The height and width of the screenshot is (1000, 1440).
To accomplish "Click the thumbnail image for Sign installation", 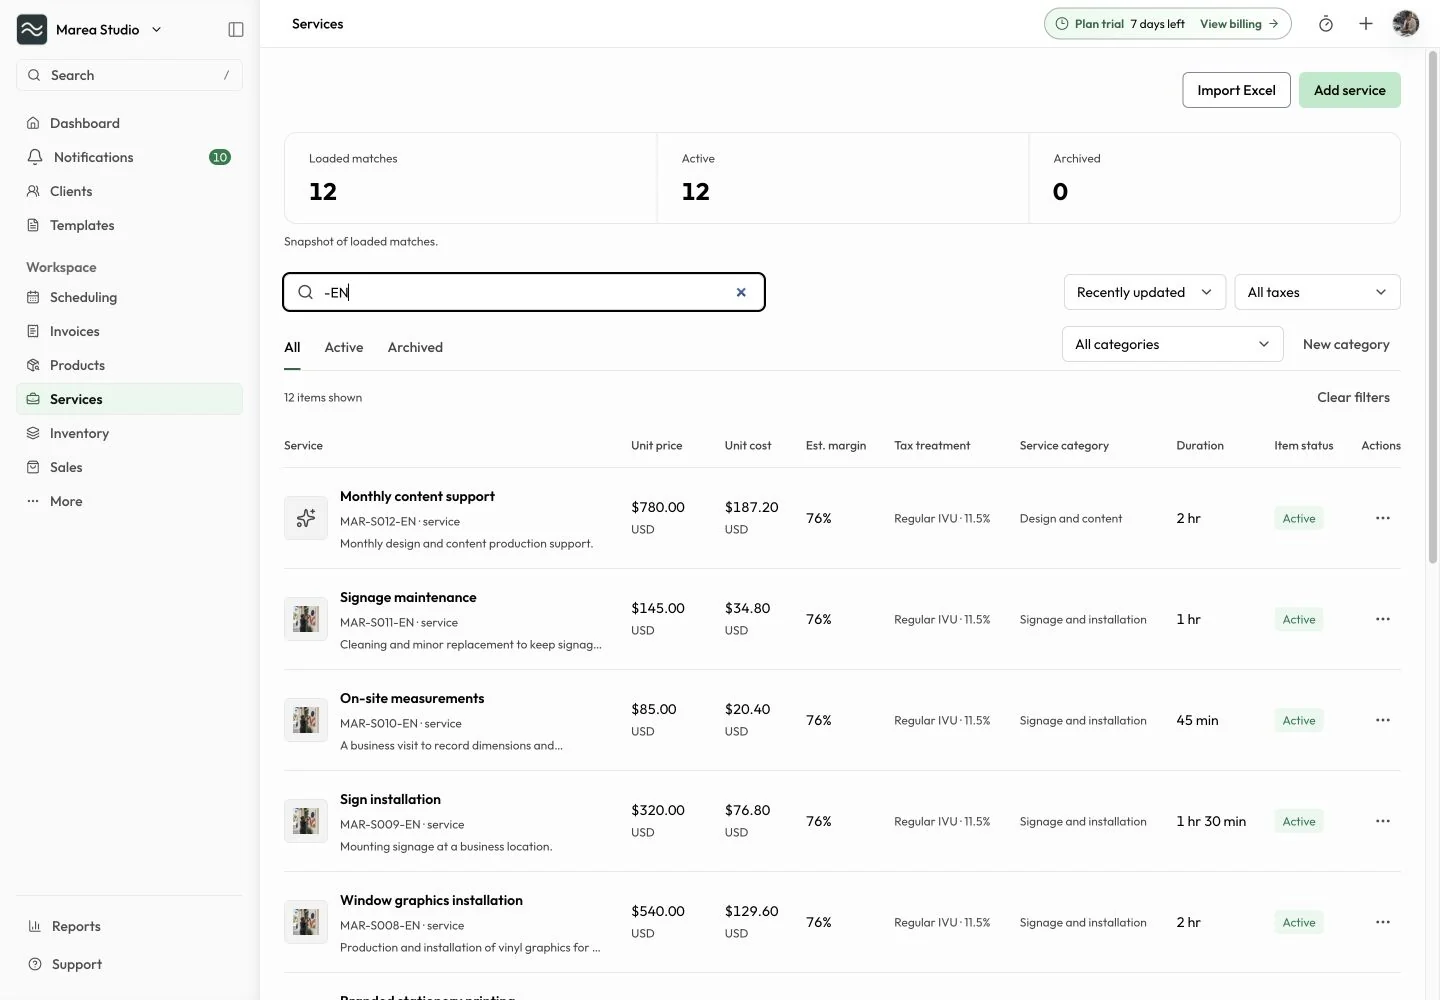I will pos(306,821).
